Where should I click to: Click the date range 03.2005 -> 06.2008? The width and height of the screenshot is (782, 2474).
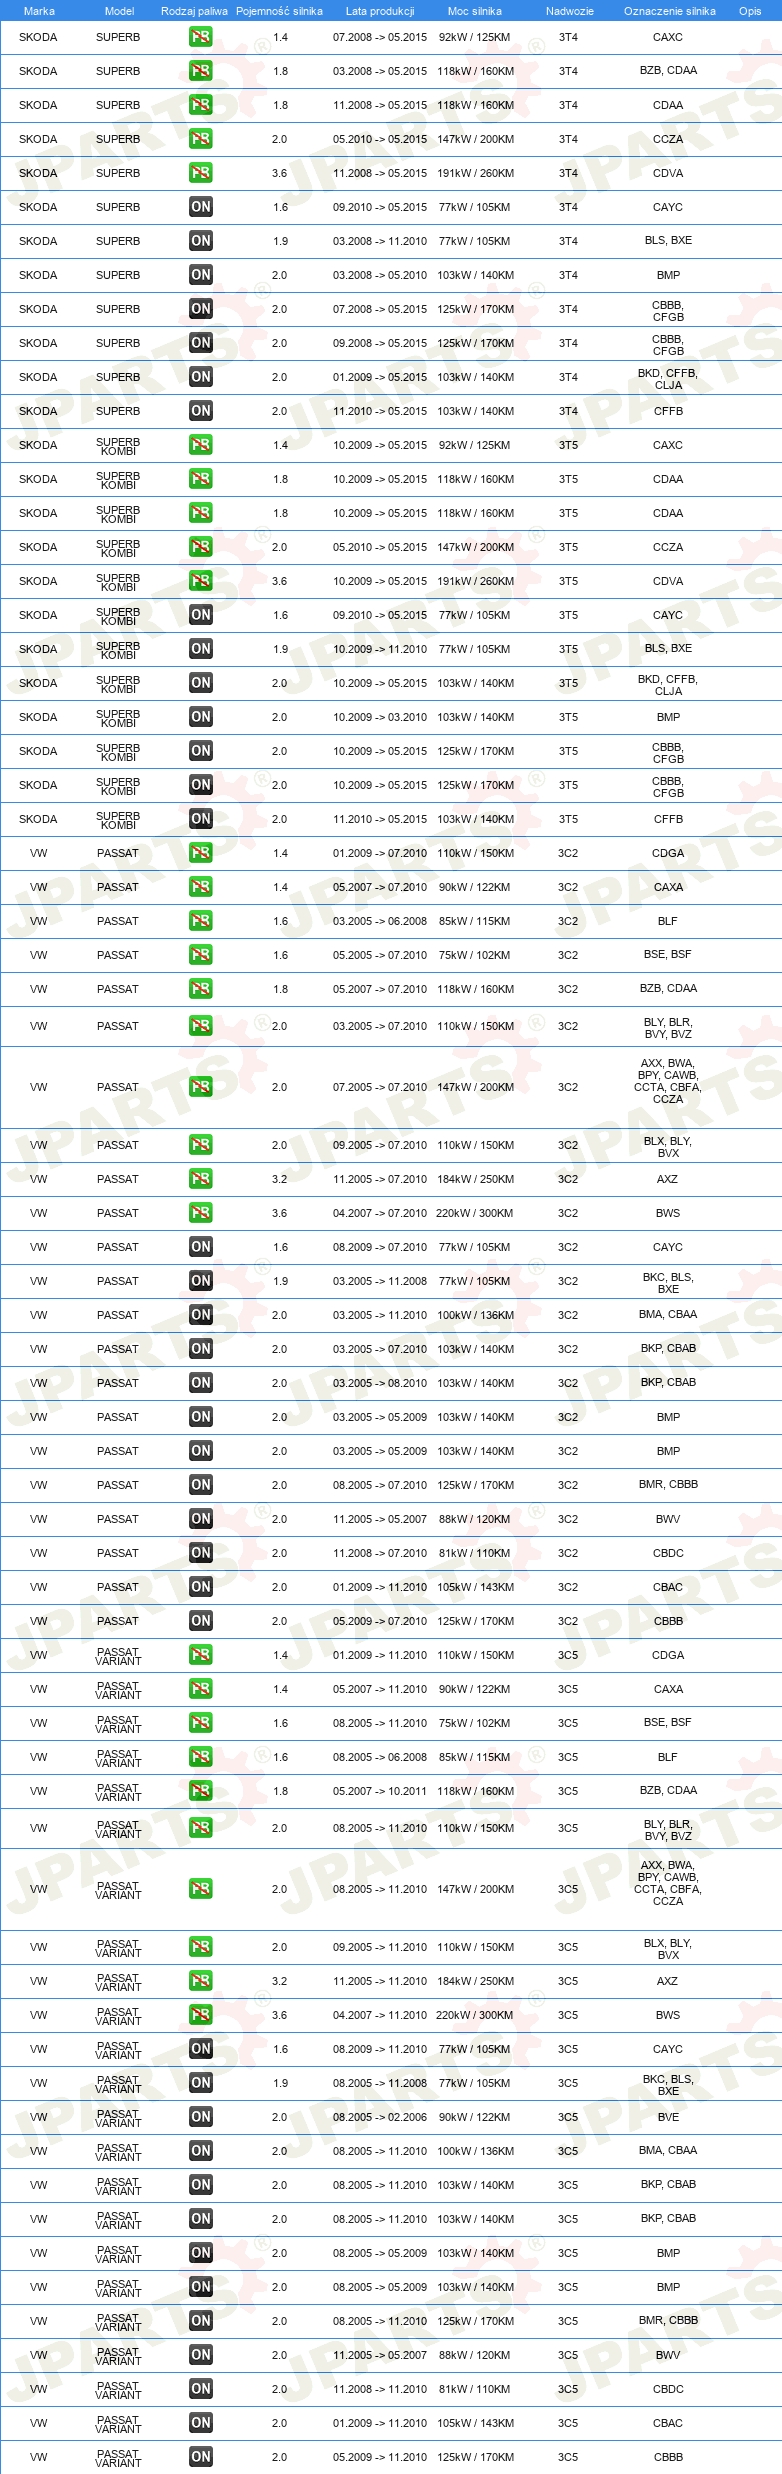(x=380, y=921)
